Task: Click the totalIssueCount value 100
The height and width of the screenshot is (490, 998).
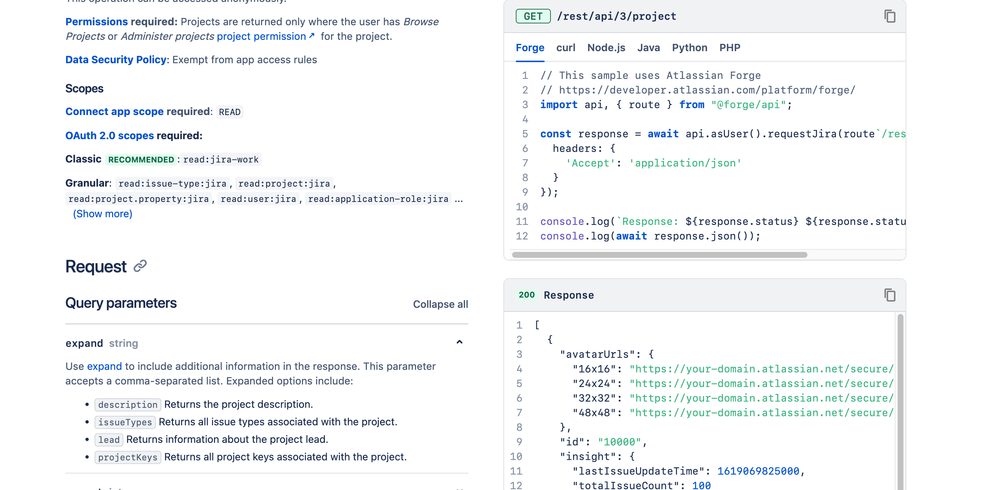Action: pyautogui.click(x=701, y=486)
